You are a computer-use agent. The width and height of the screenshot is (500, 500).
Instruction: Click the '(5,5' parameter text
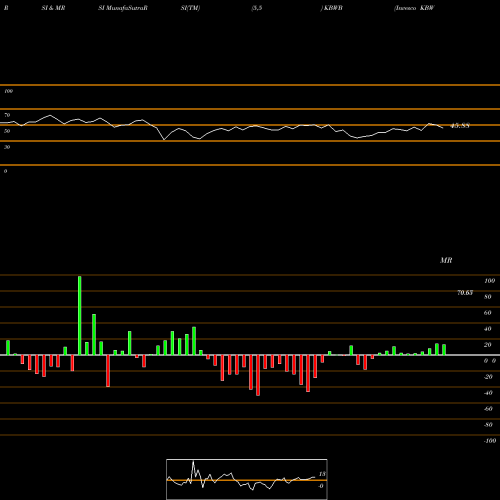click(x=257, y=8)
